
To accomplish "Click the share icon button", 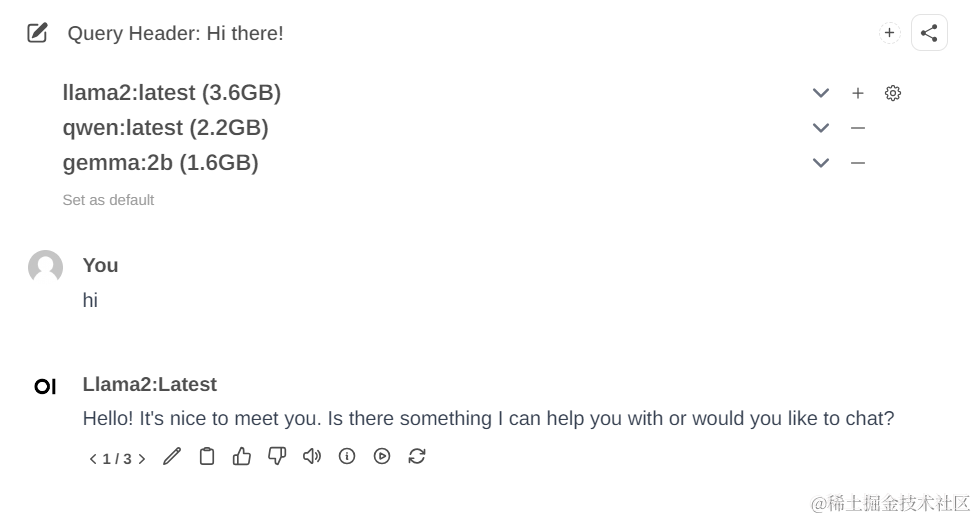I will click(x=929, y=33).
